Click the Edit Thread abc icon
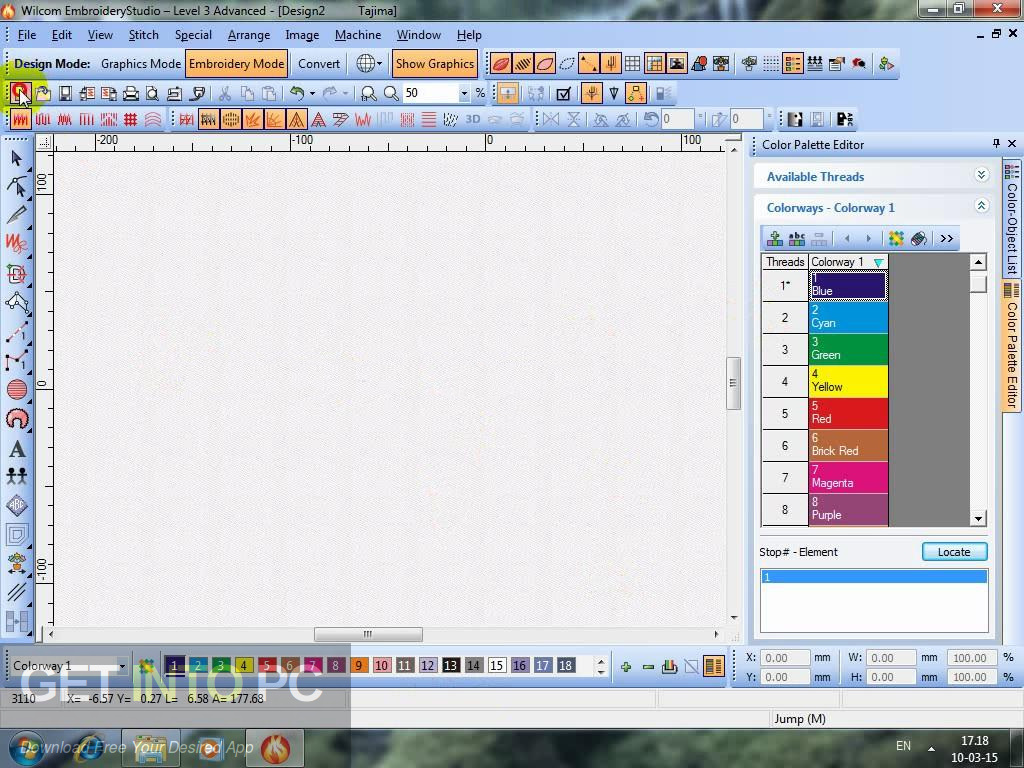The image size is (1024, 768). [x=797, y=238]
